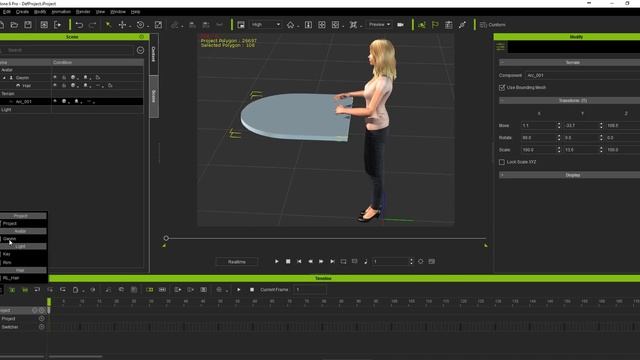Screen dimensions: 640x360
Task: Open the Edit menu
Action: coord(7,12)
